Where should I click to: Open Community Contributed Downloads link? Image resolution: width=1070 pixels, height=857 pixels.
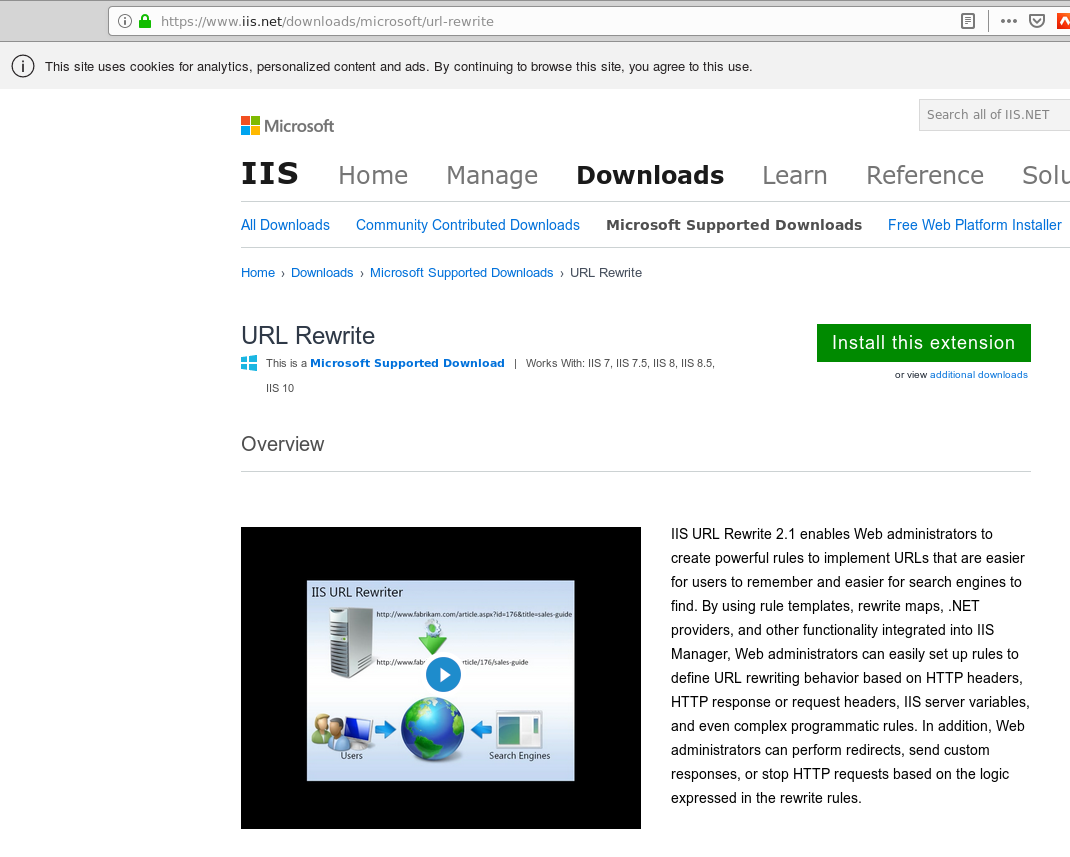point(467,225)
